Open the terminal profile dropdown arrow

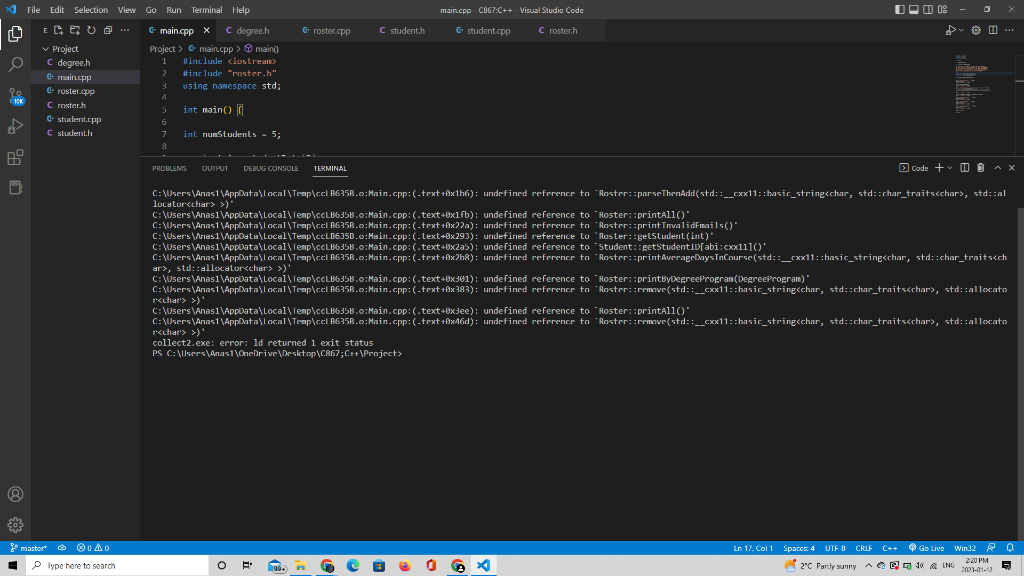[x=950, y=167]
